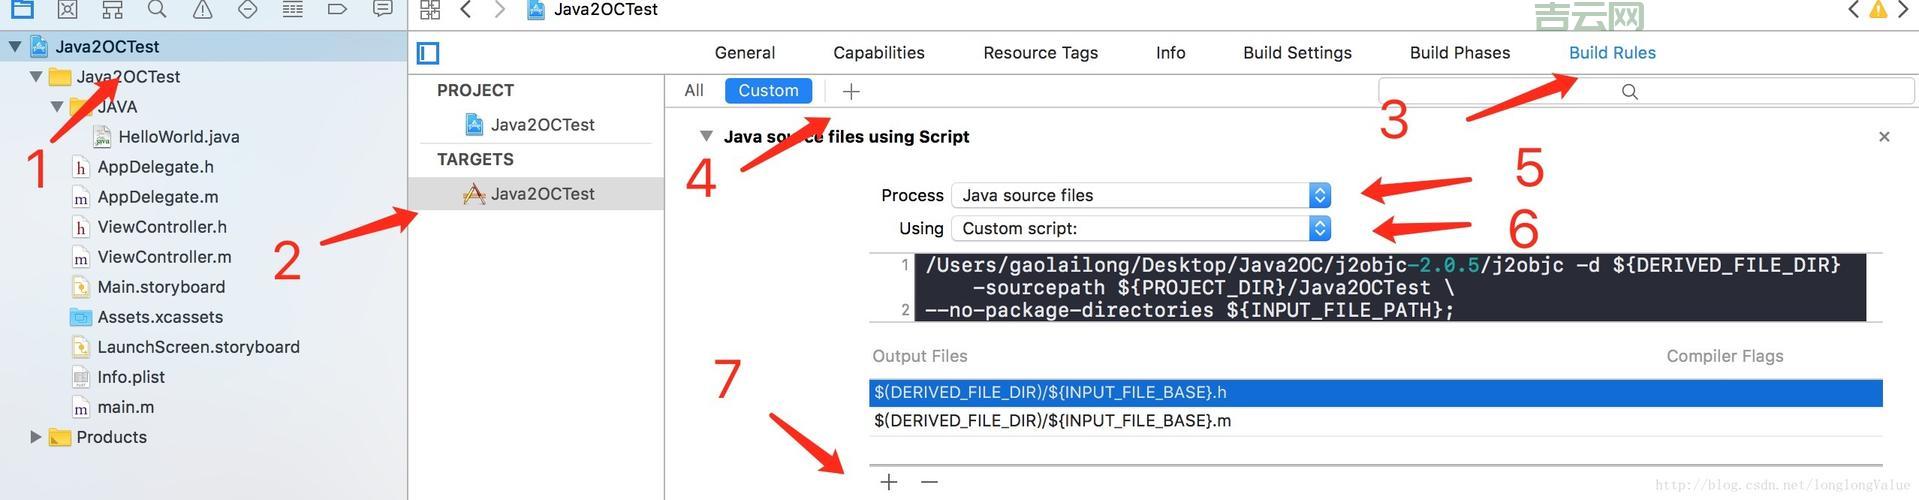Open the Report navigator speech bubble icon

382,10
